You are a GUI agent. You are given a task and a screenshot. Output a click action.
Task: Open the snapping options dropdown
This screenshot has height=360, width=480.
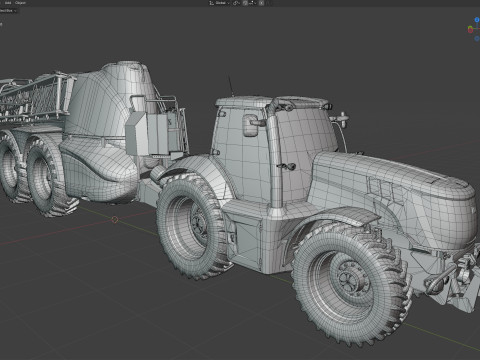[252, 3]
